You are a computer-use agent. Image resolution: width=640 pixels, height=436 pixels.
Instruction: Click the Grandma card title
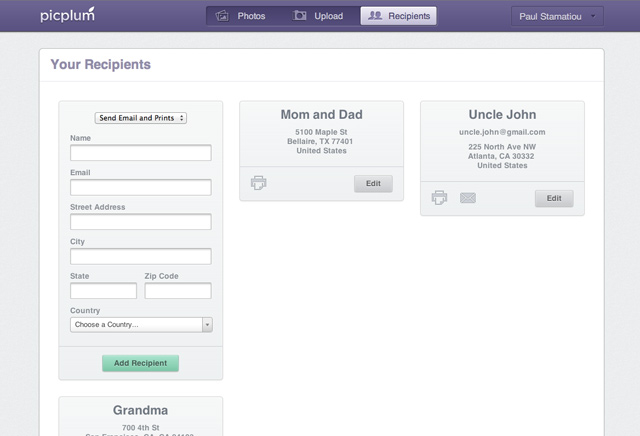(140, 410)
